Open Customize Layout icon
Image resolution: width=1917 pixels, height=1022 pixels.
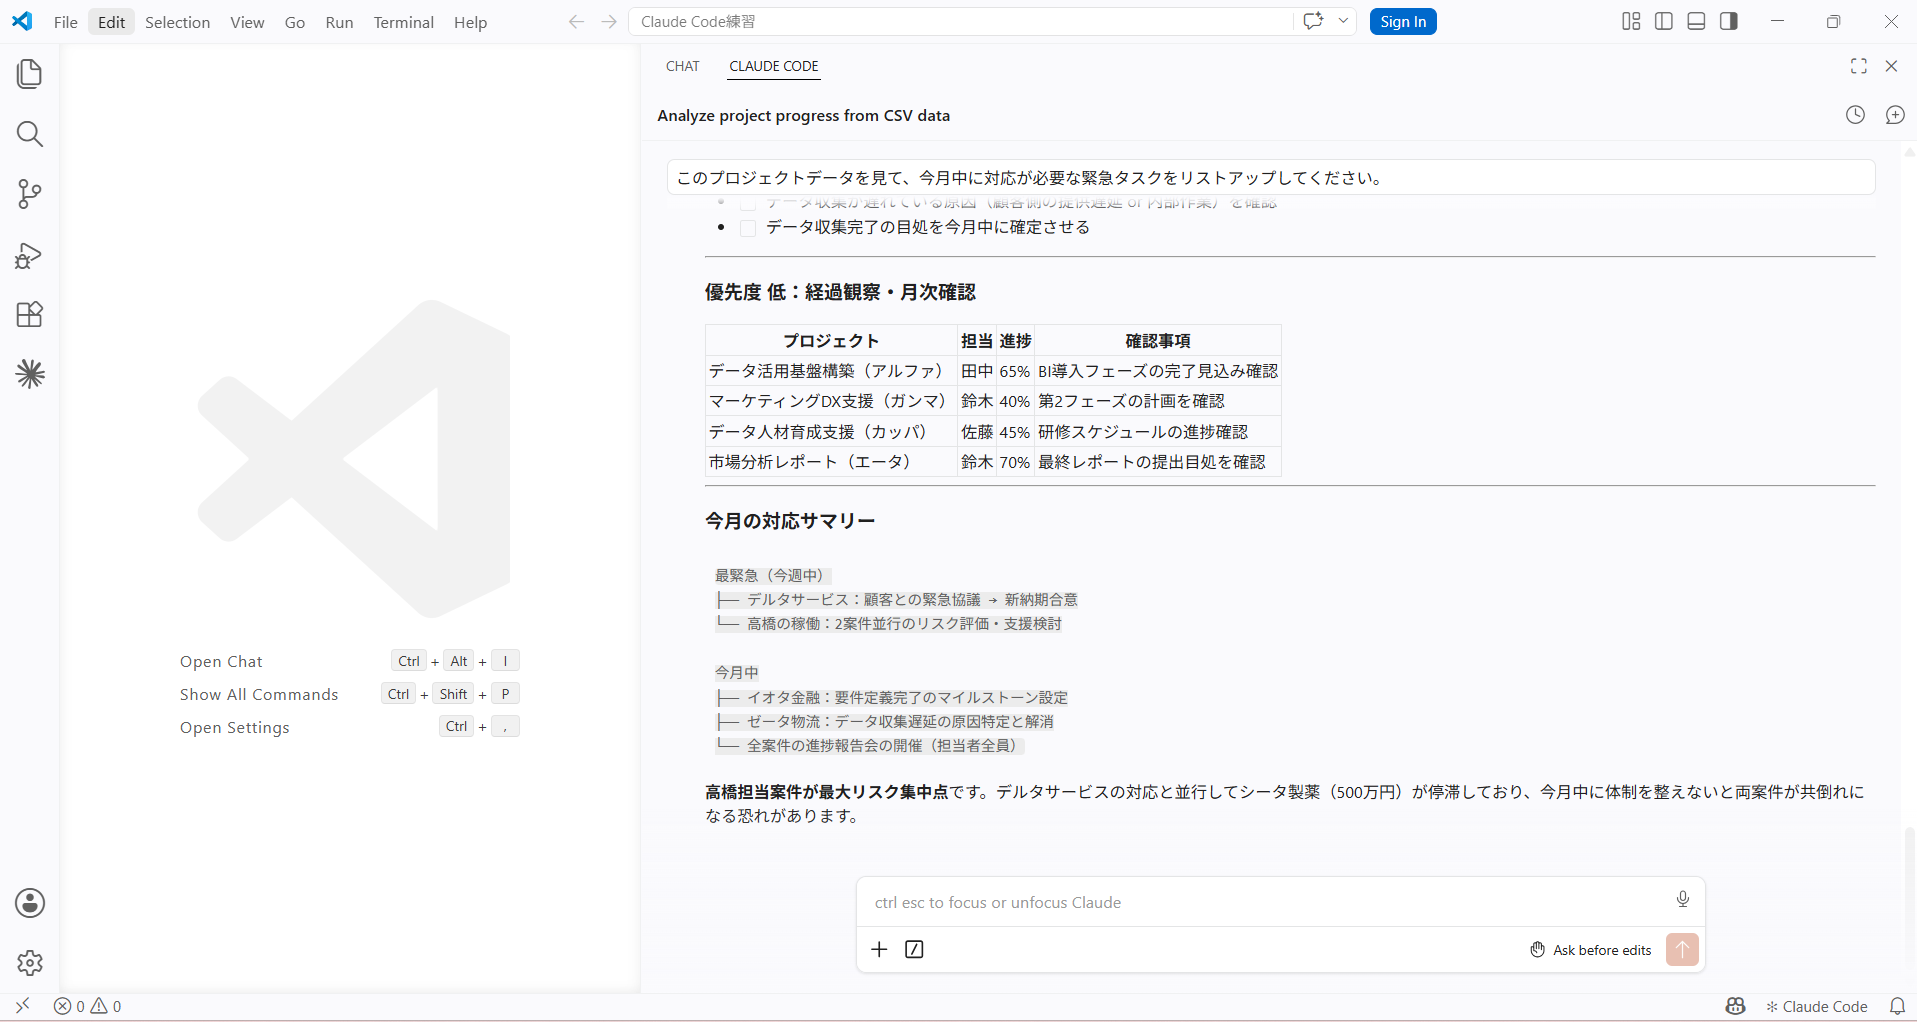pyautogui.click(x=1631, y=21)
